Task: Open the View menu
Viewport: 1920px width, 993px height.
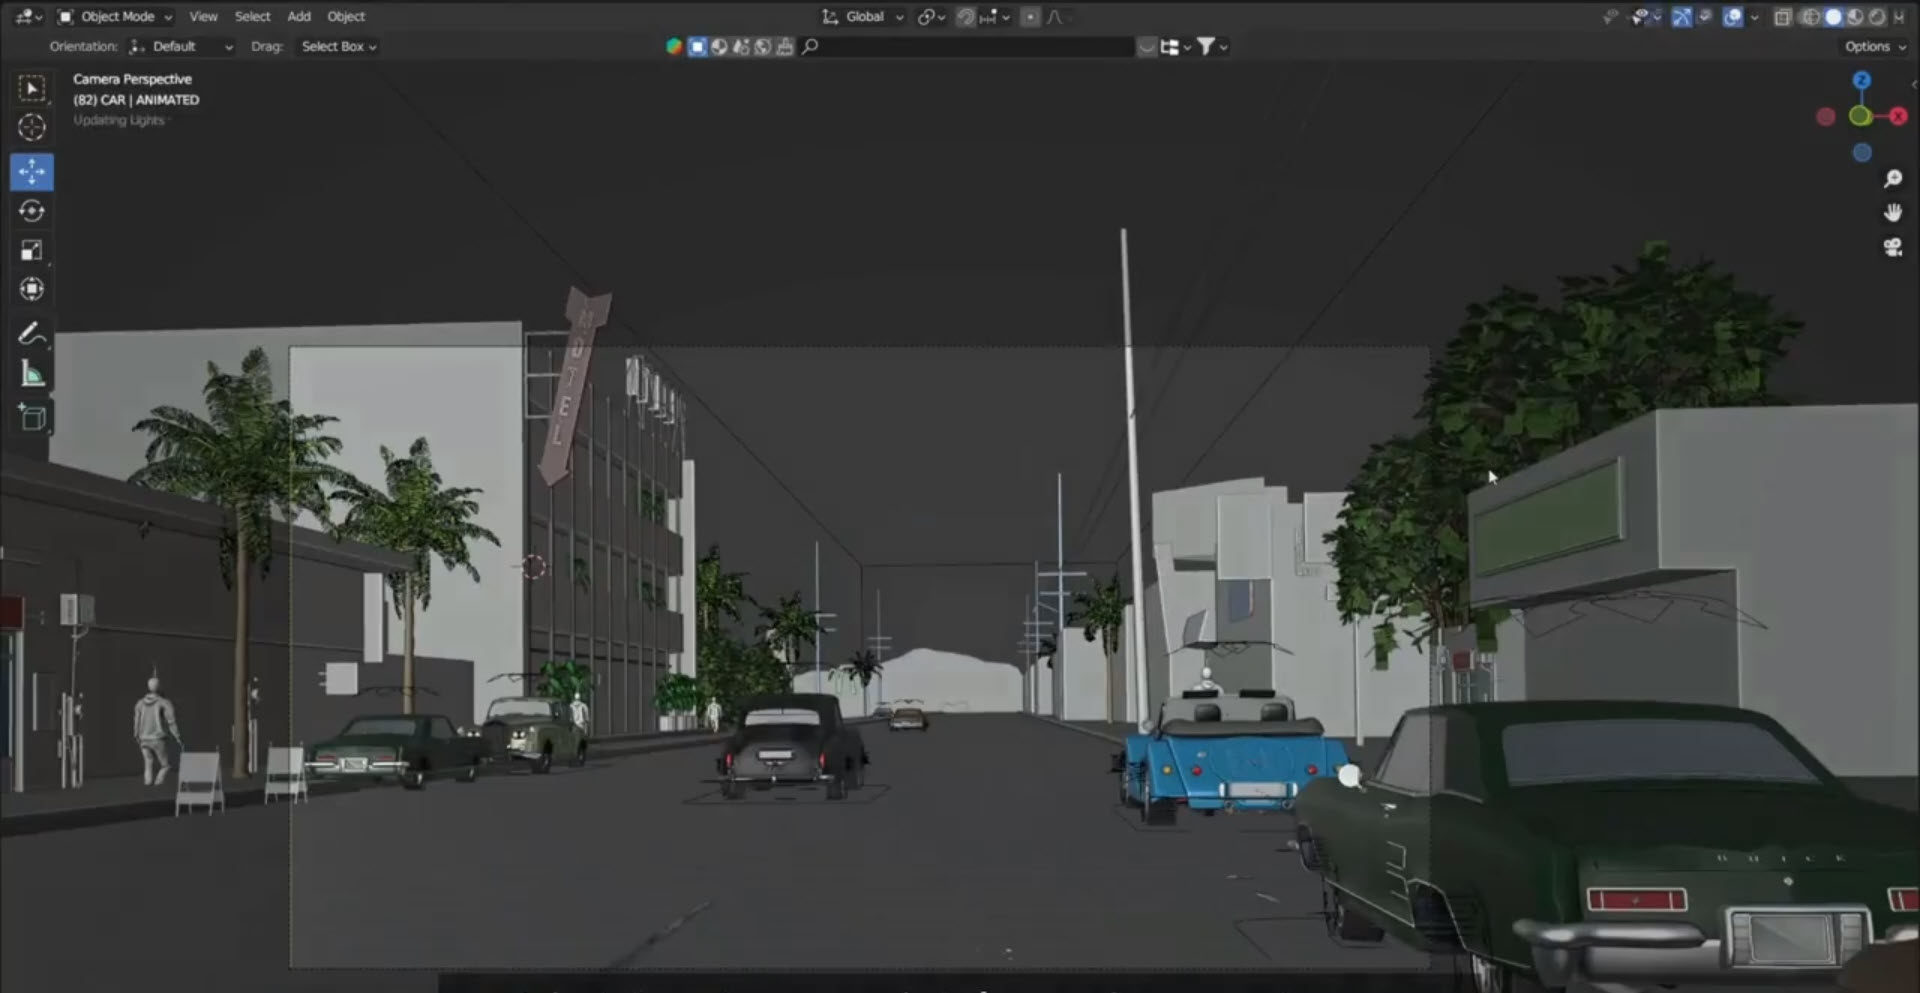Action: click(203, 16)
